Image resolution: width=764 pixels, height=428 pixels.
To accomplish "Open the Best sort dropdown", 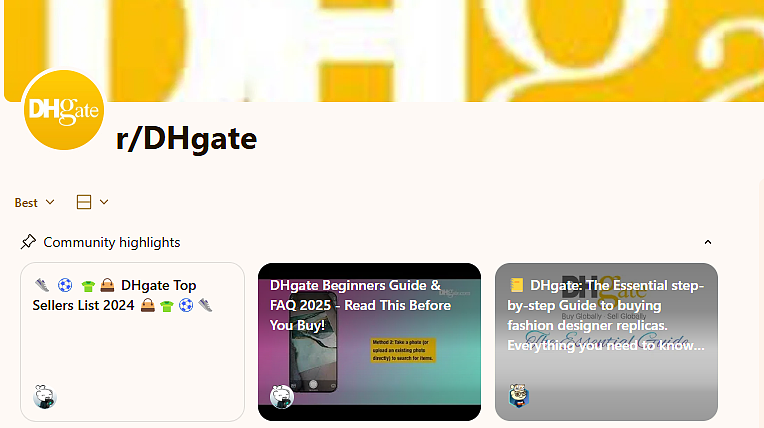I will (34, 202).
